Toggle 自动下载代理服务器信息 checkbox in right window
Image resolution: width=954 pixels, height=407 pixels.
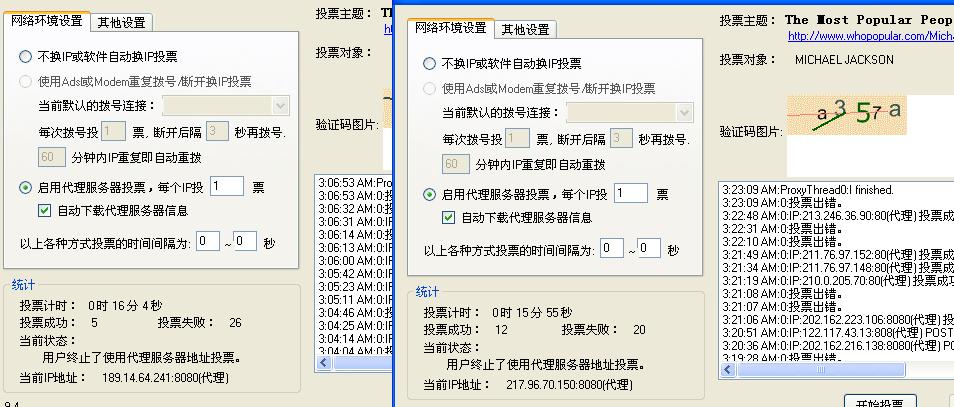tap(448, 218)
